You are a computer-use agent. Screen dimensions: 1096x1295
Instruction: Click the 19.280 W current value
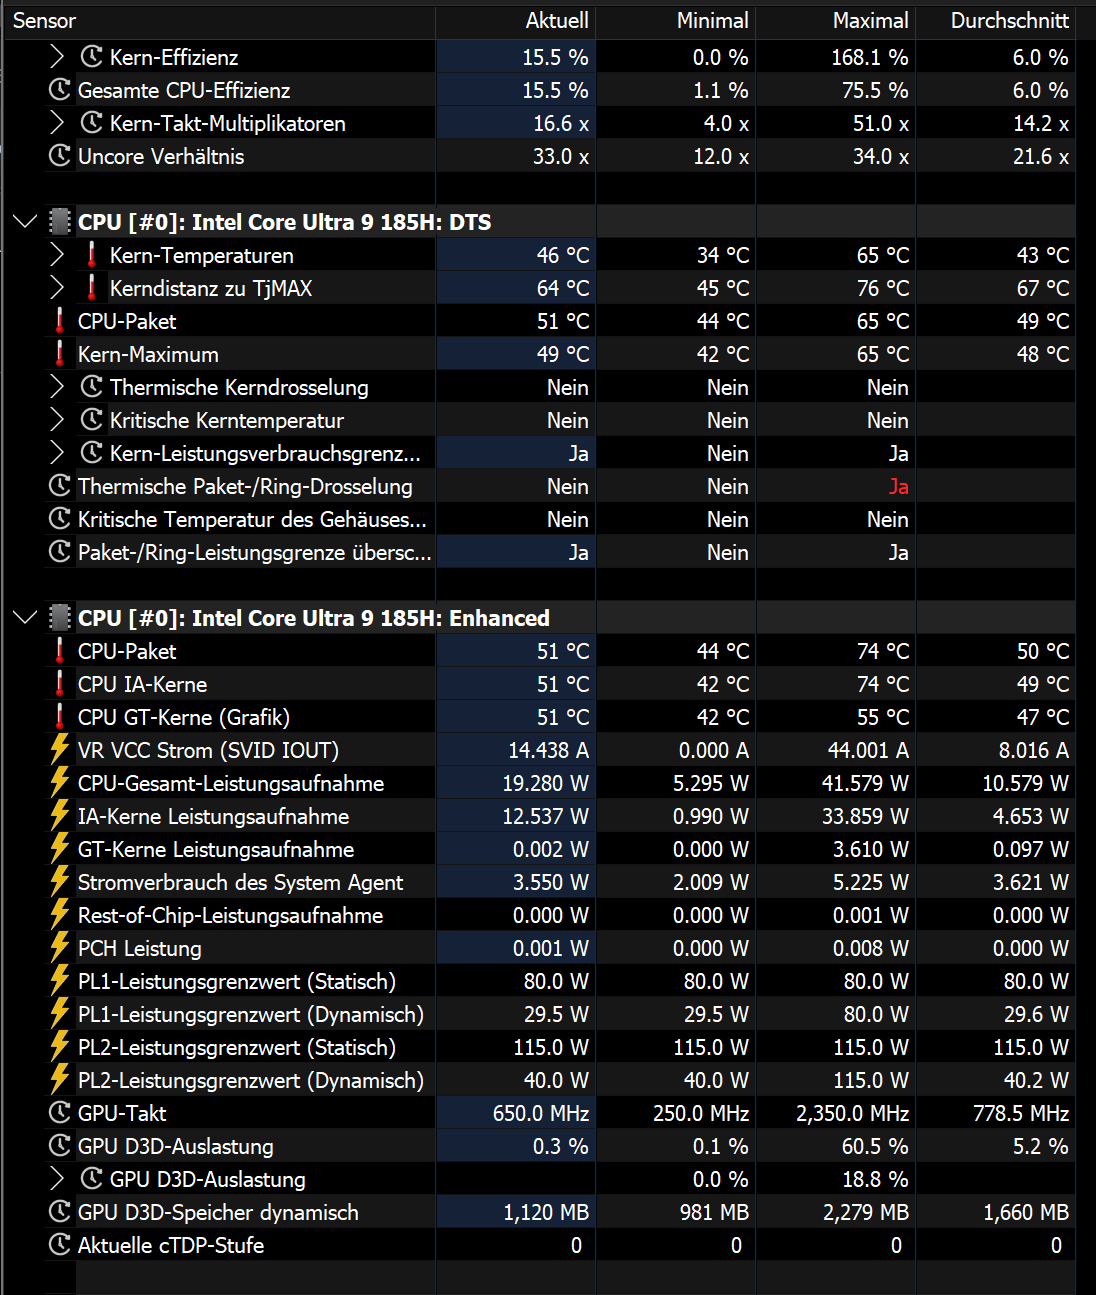pos(545,783)
